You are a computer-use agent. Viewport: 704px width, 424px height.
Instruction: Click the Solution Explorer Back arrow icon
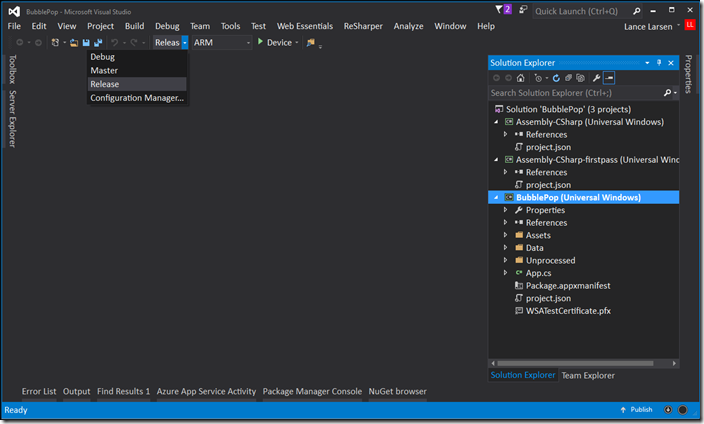496,78
